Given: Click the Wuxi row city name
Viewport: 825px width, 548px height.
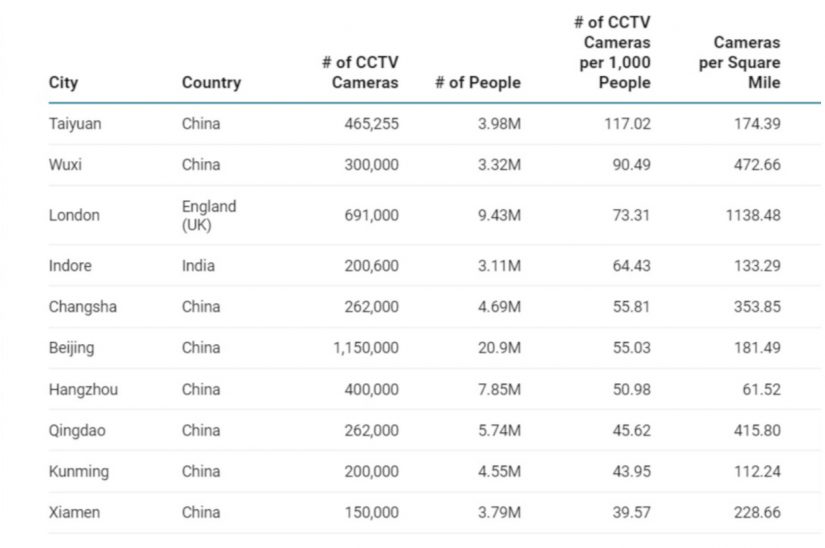Looking at the screenshot, I should coord(65,165).
